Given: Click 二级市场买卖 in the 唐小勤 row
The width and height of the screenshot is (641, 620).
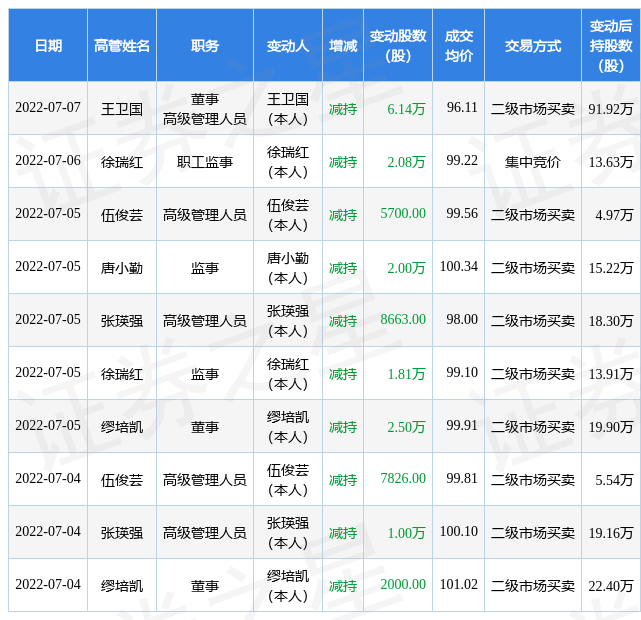Looking at the screenshot, I should tap(533, 268).
